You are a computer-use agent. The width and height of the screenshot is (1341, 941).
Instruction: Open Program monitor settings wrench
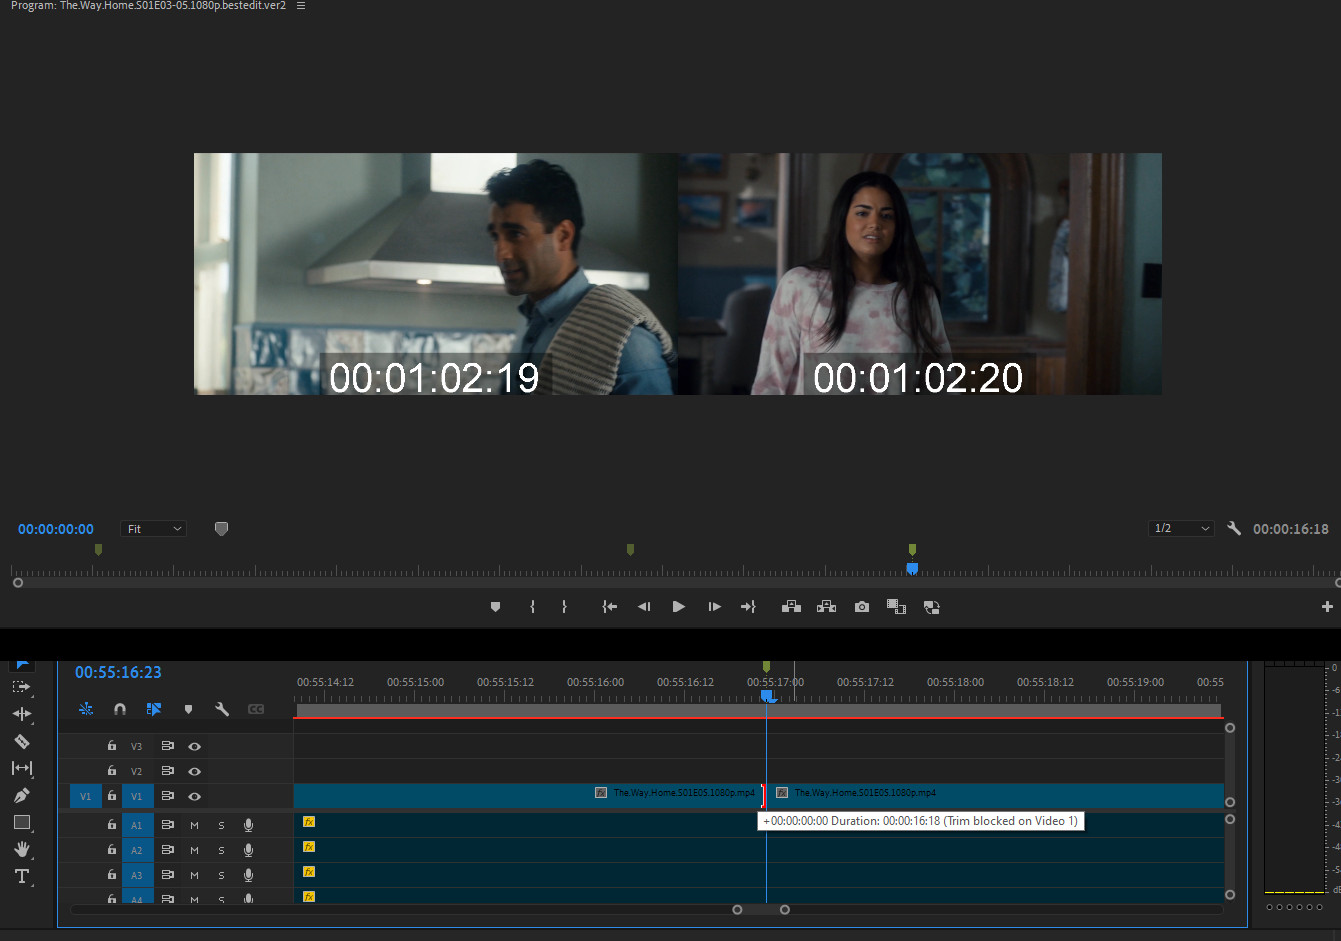(1234, 528)
